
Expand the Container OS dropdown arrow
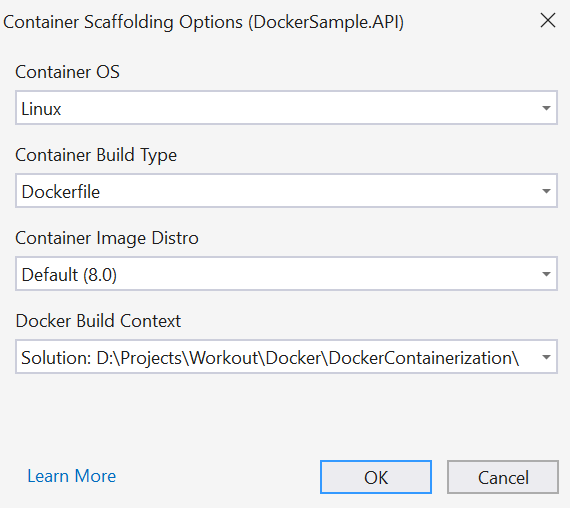[x=546, y=108]
